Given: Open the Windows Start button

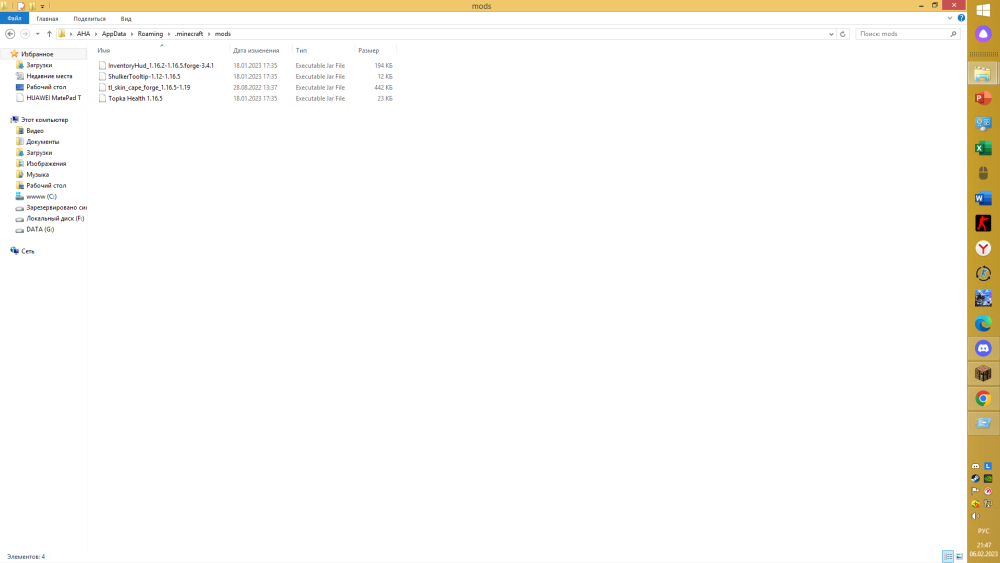Looking at the screenshot, I should click(x=983, y=10).
